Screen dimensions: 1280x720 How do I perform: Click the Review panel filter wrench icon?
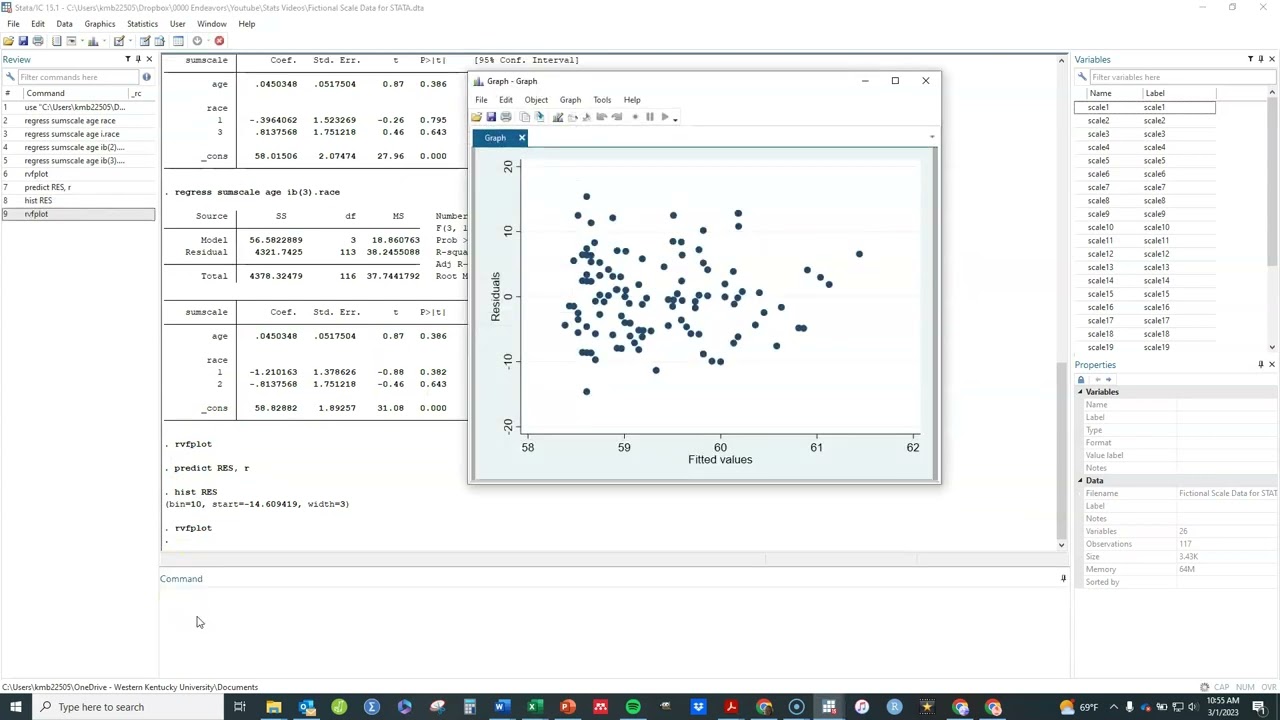point(10,77)
